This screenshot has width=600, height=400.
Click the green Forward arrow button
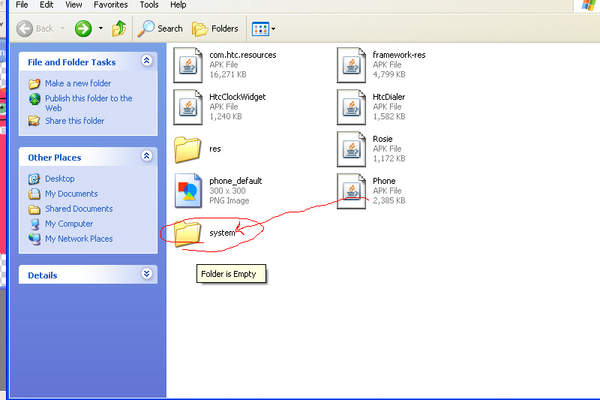tap(83, 29)
